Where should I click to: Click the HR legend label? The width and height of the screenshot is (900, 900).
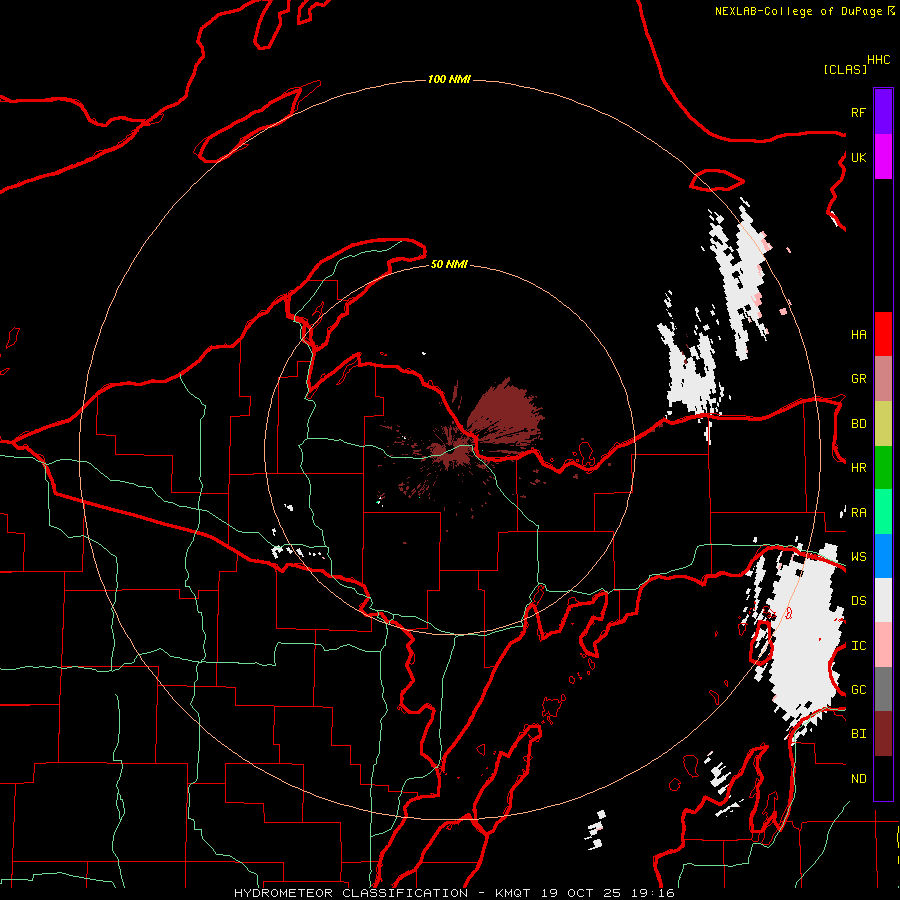click(858, 468)
